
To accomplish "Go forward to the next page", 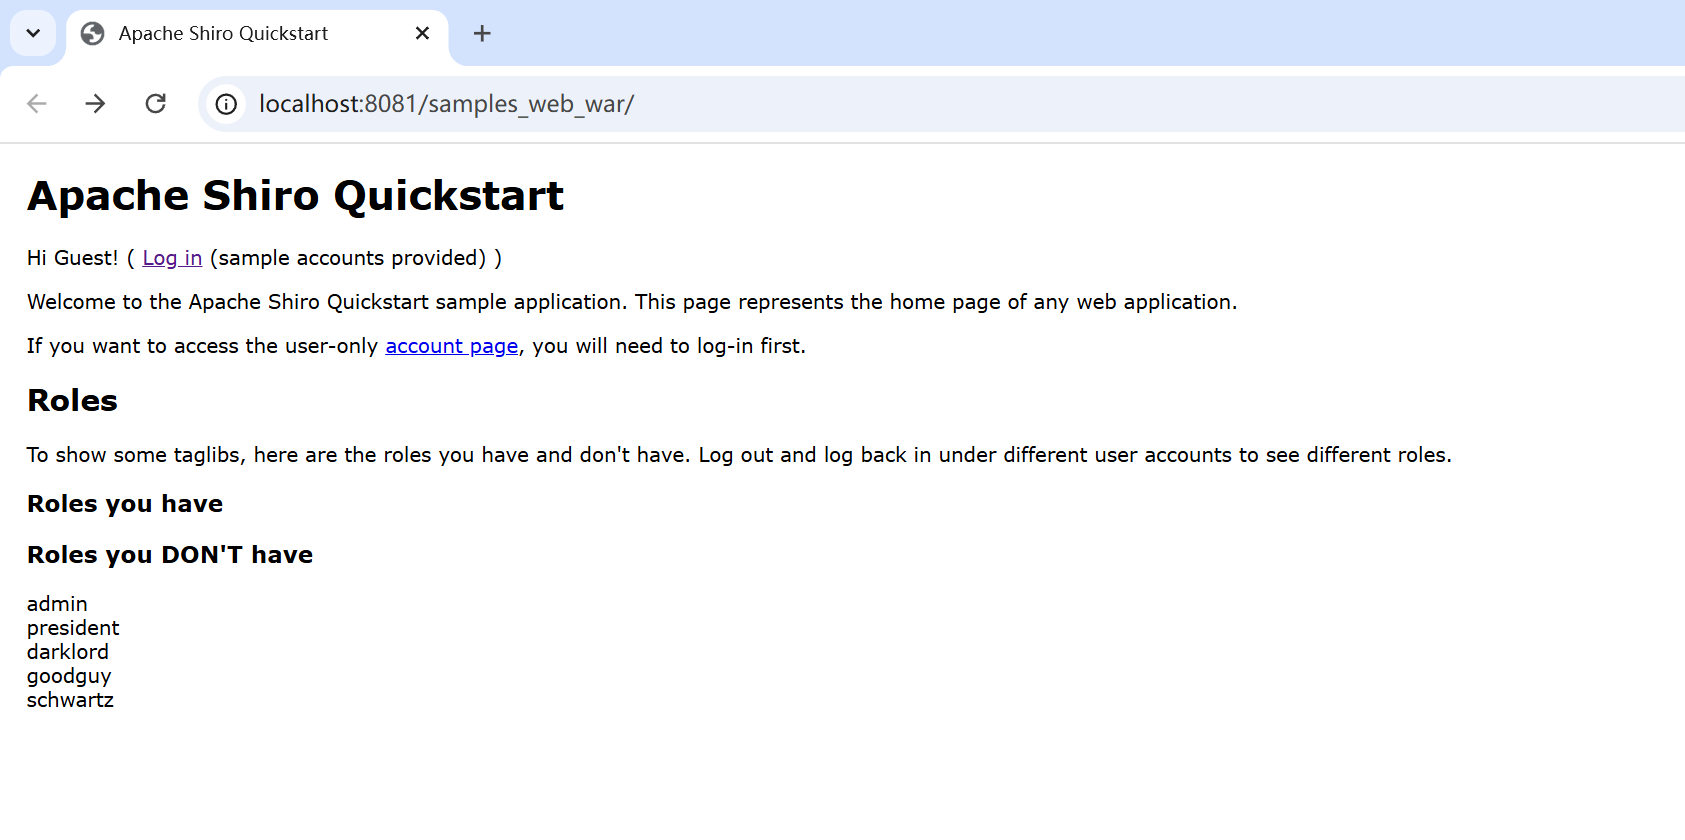I will 95,104.
